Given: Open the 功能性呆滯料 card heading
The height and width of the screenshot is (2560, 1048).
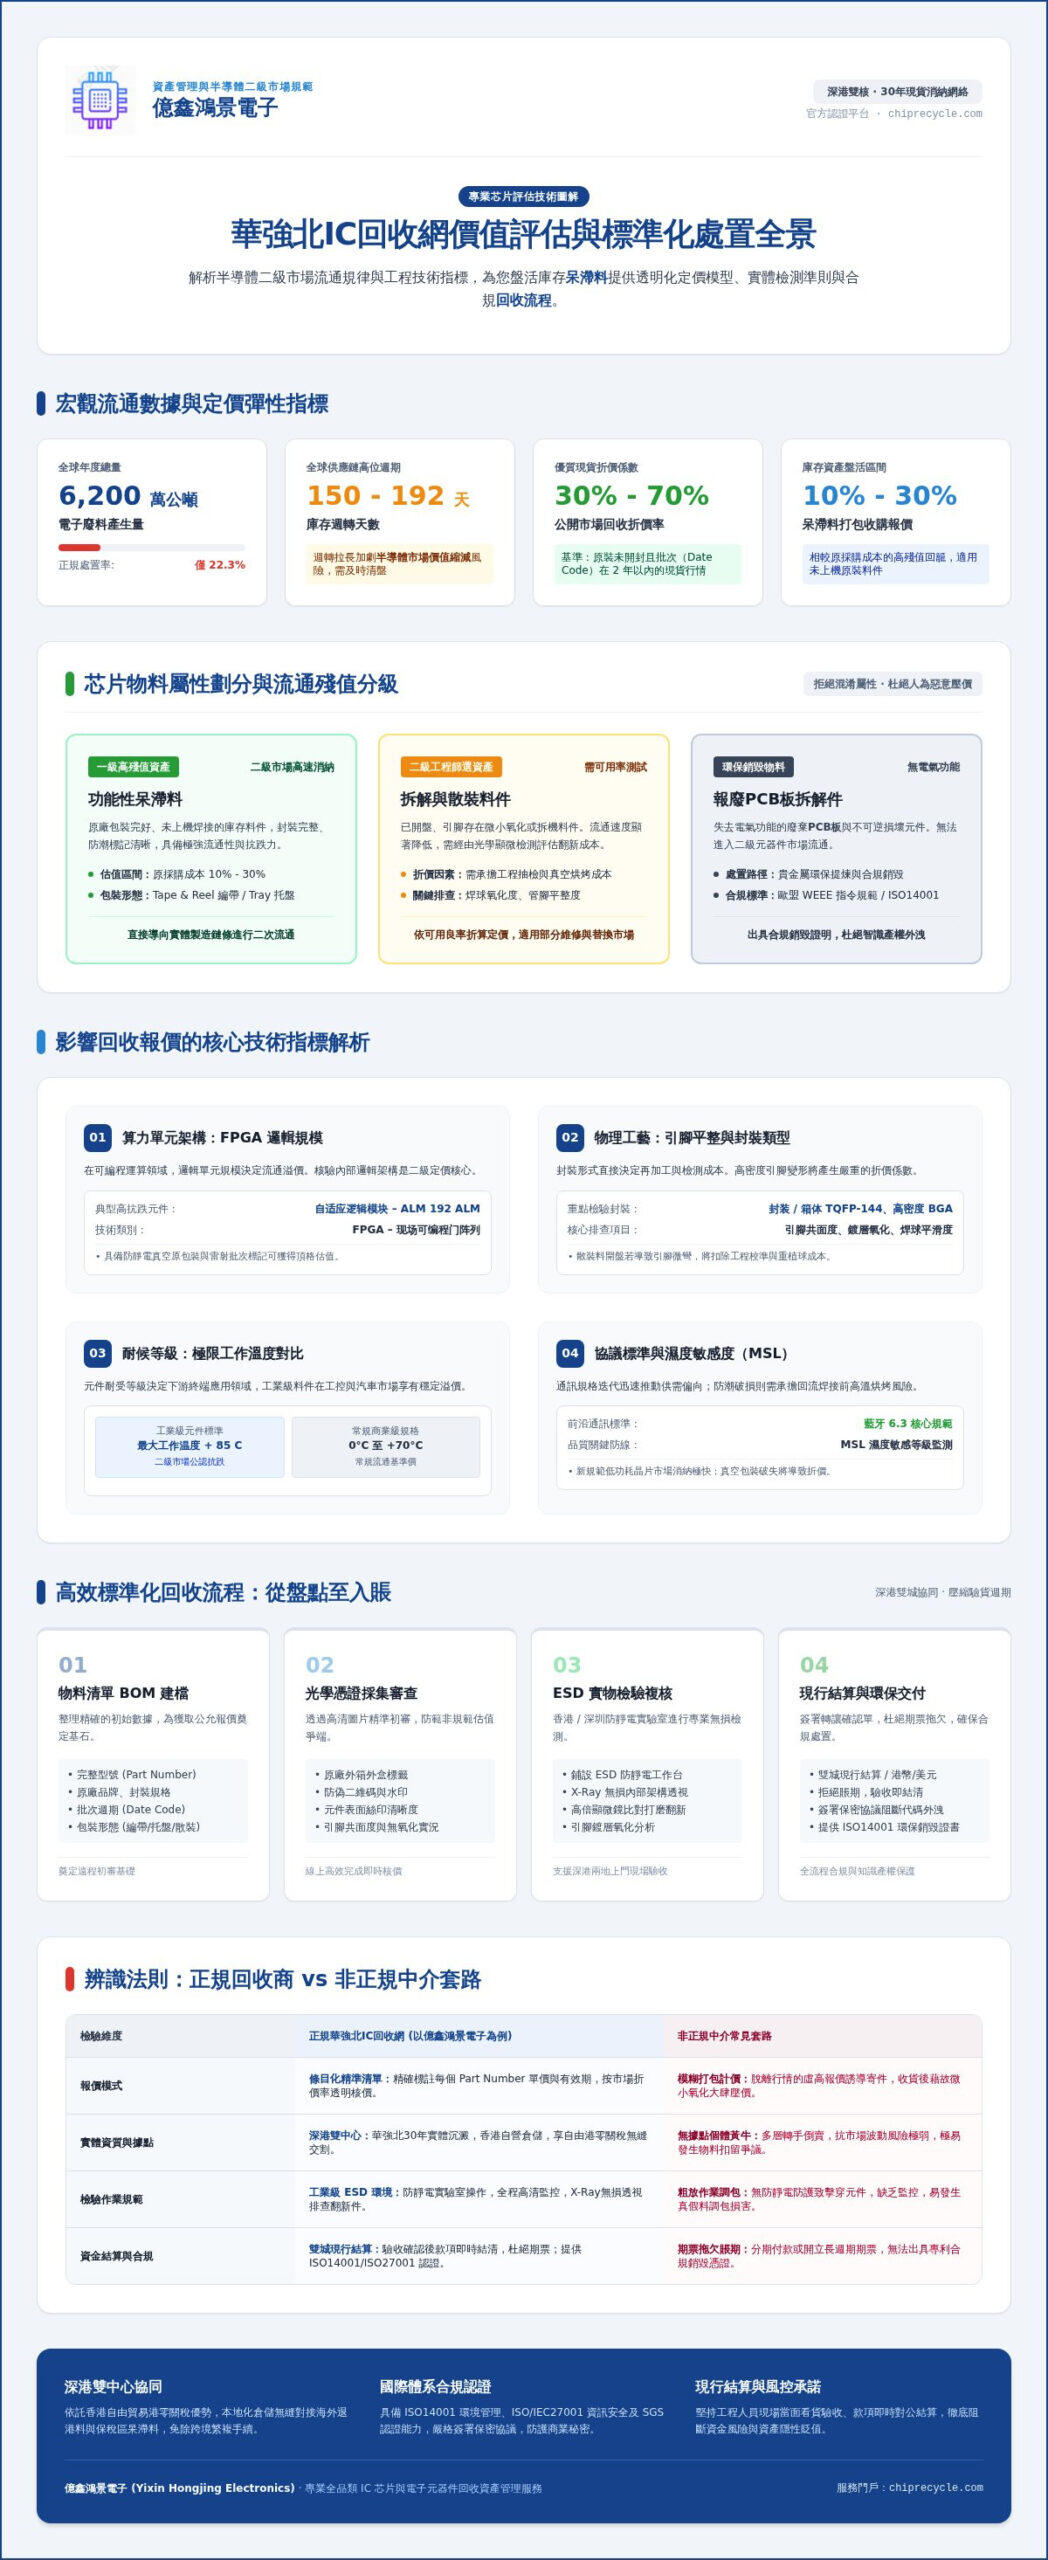Looking at the screenshot, I should [135, 799].
